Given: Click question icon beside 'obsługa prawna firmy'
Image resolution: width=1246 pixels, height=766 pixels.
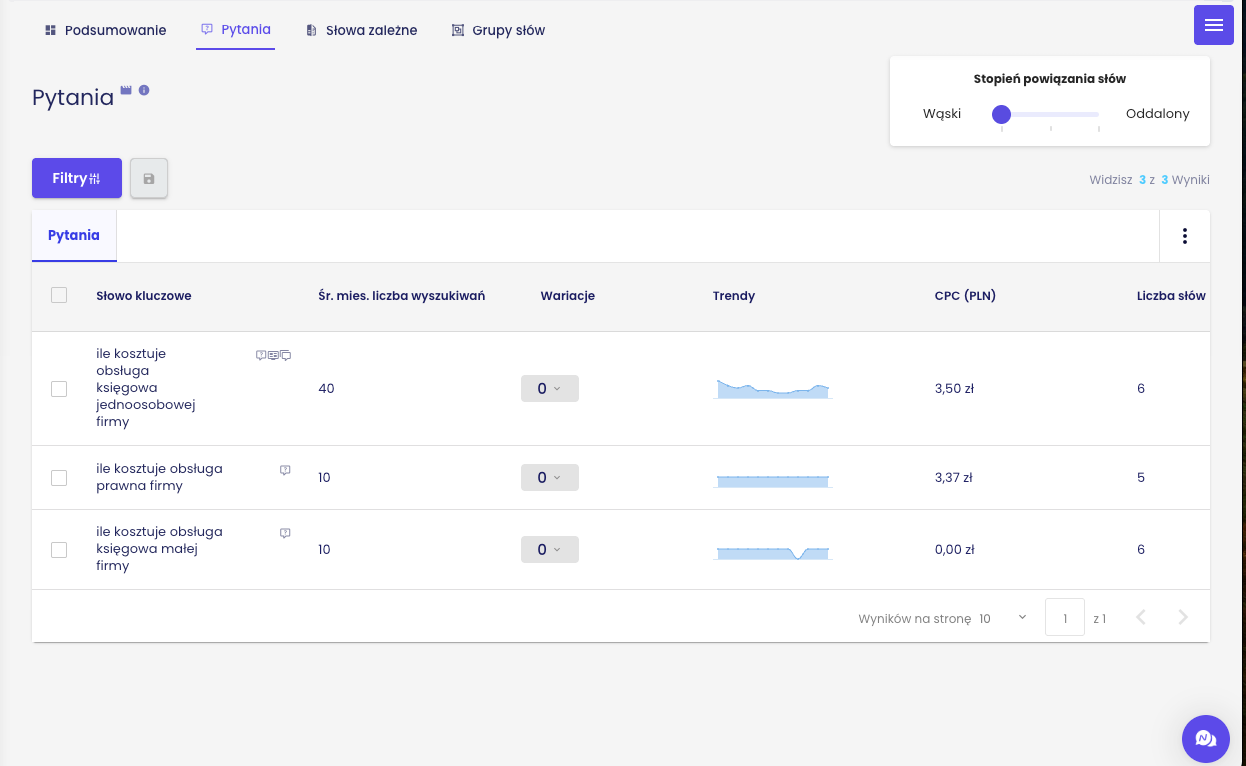Looking at the screenshot, I should click(285, 470).
